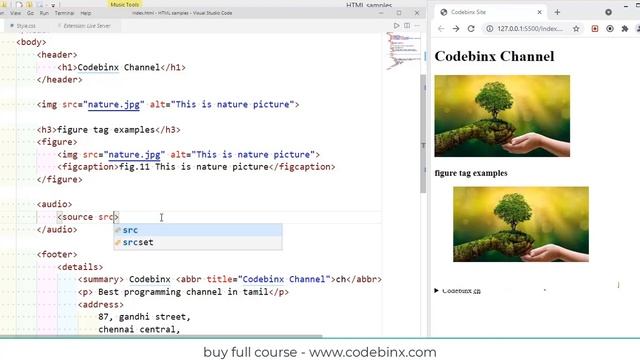Bookmark this page with the star icon
Screen dimensions: 640x360
[x=576, y=29]
